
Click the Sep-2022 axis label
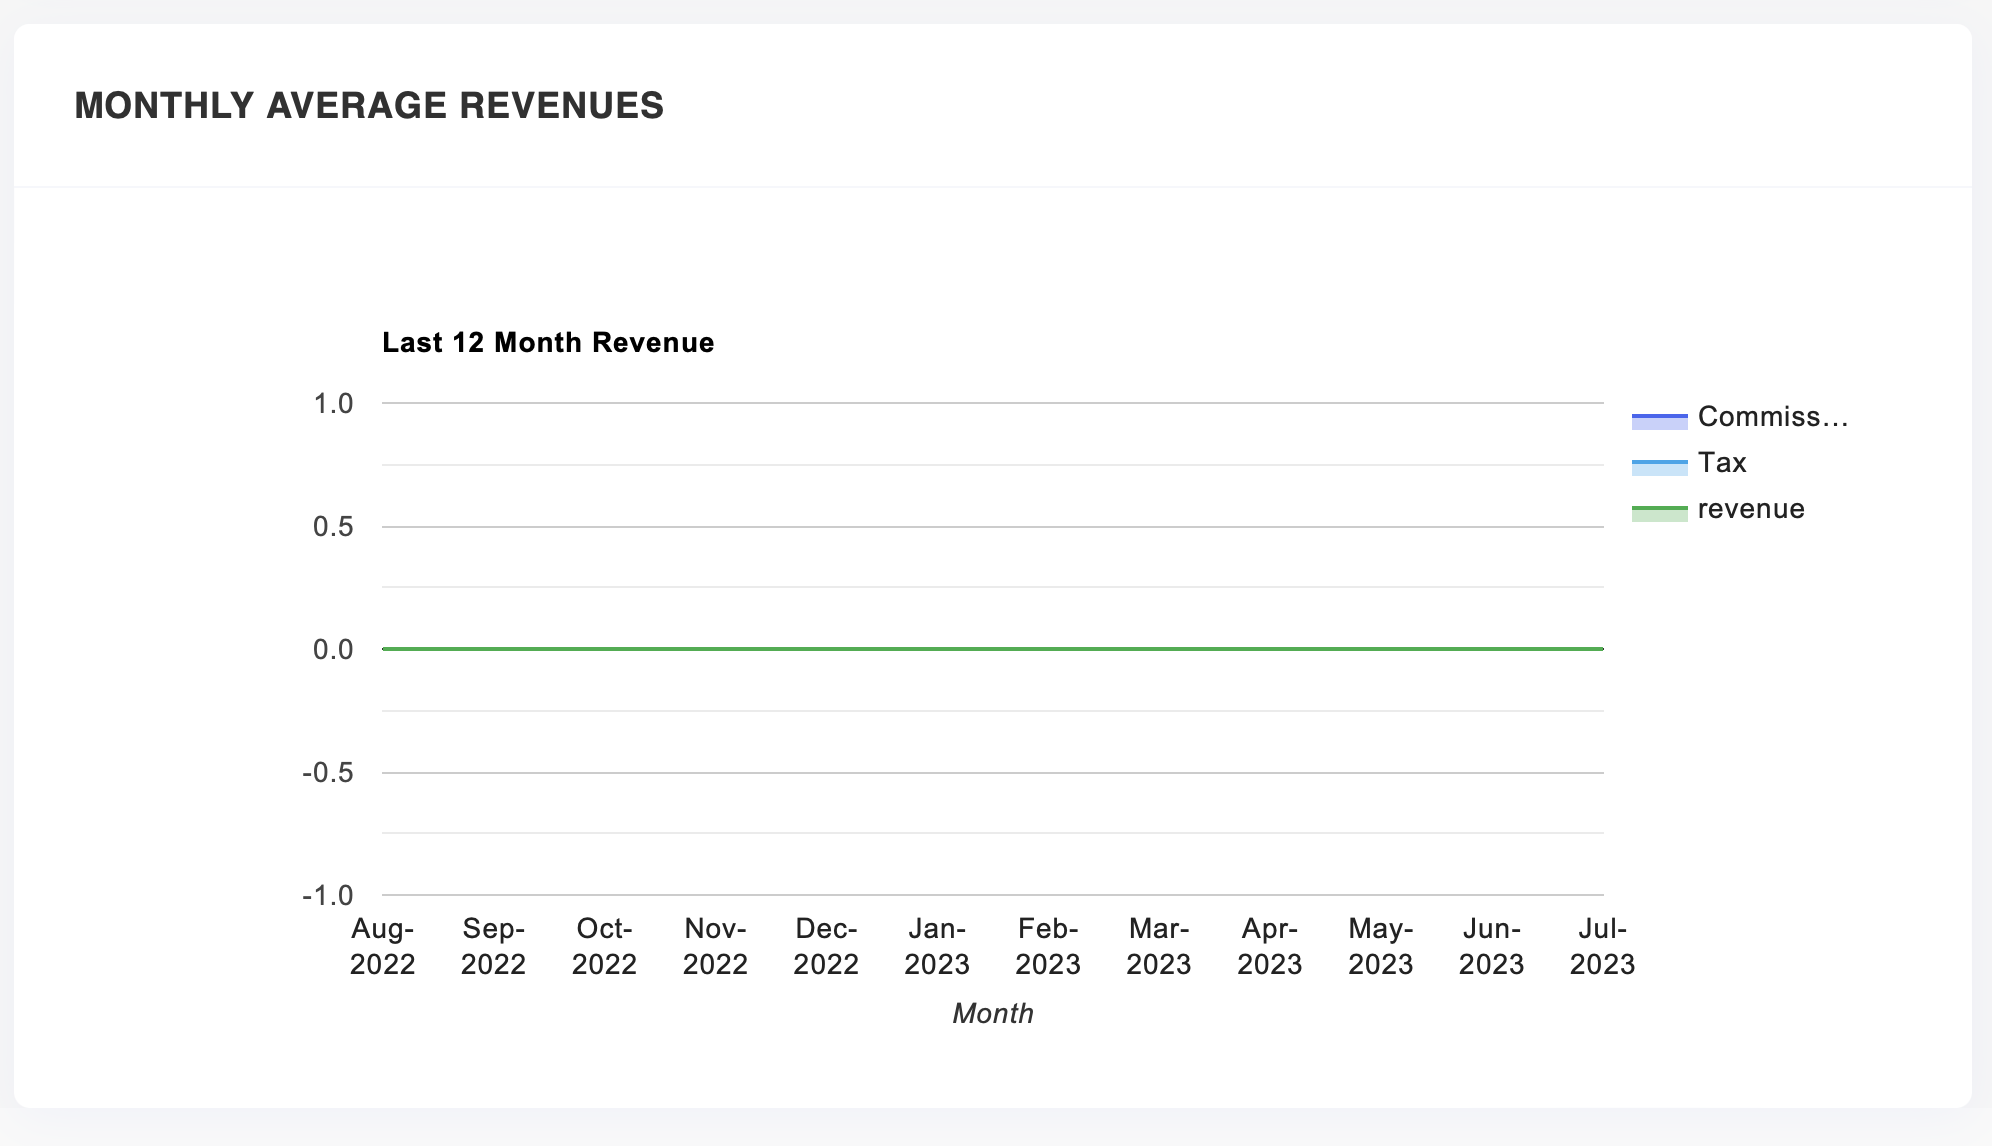493,946
